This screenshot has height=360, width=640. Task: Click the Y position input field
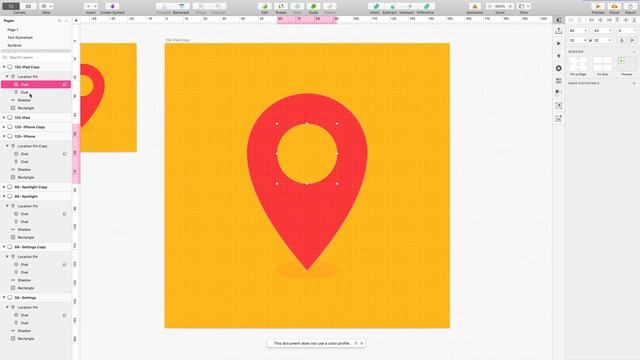(x=602, y=31)
